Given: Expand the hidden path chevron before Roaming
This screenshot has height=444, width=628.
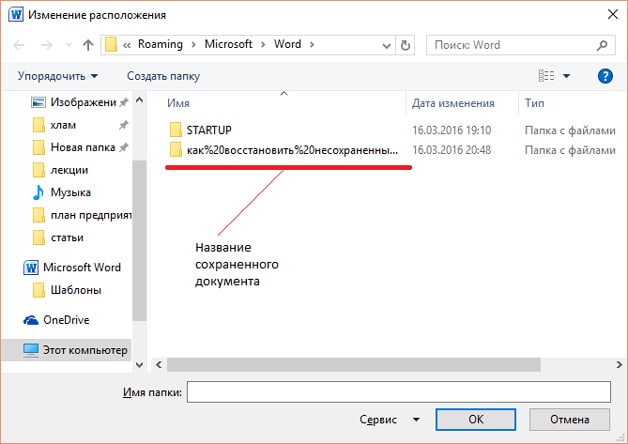Looking at the screenshot, I should point(127,45).
